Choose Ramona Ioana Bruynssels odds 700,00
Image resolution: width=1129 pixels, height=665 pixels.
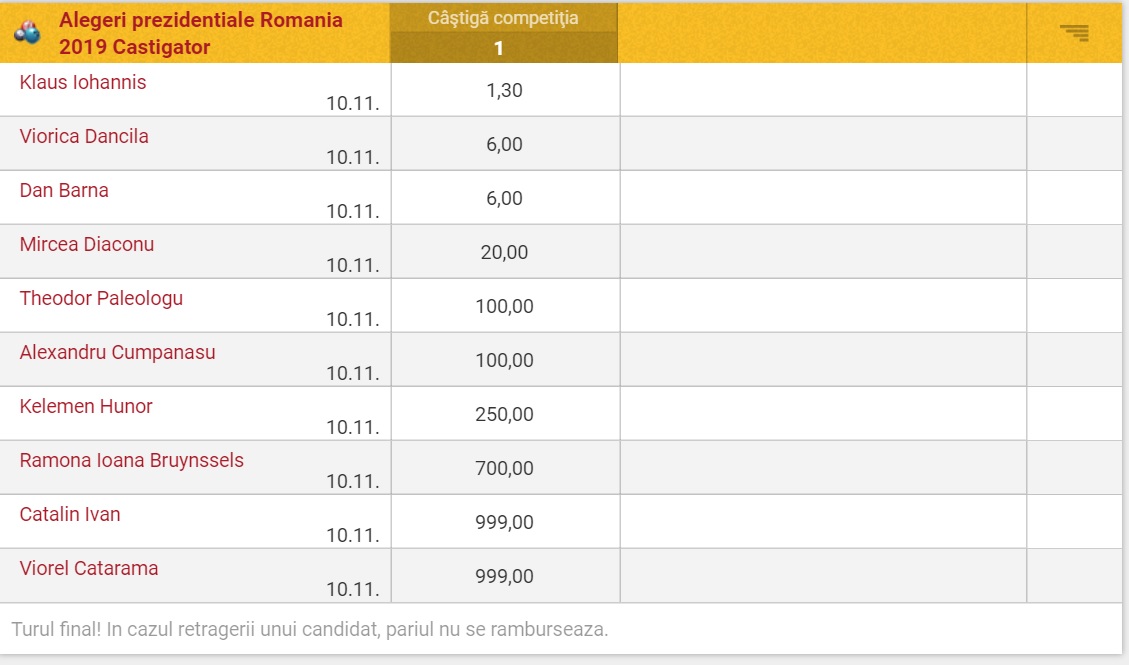pyautogui.click(x=504, y=468)
